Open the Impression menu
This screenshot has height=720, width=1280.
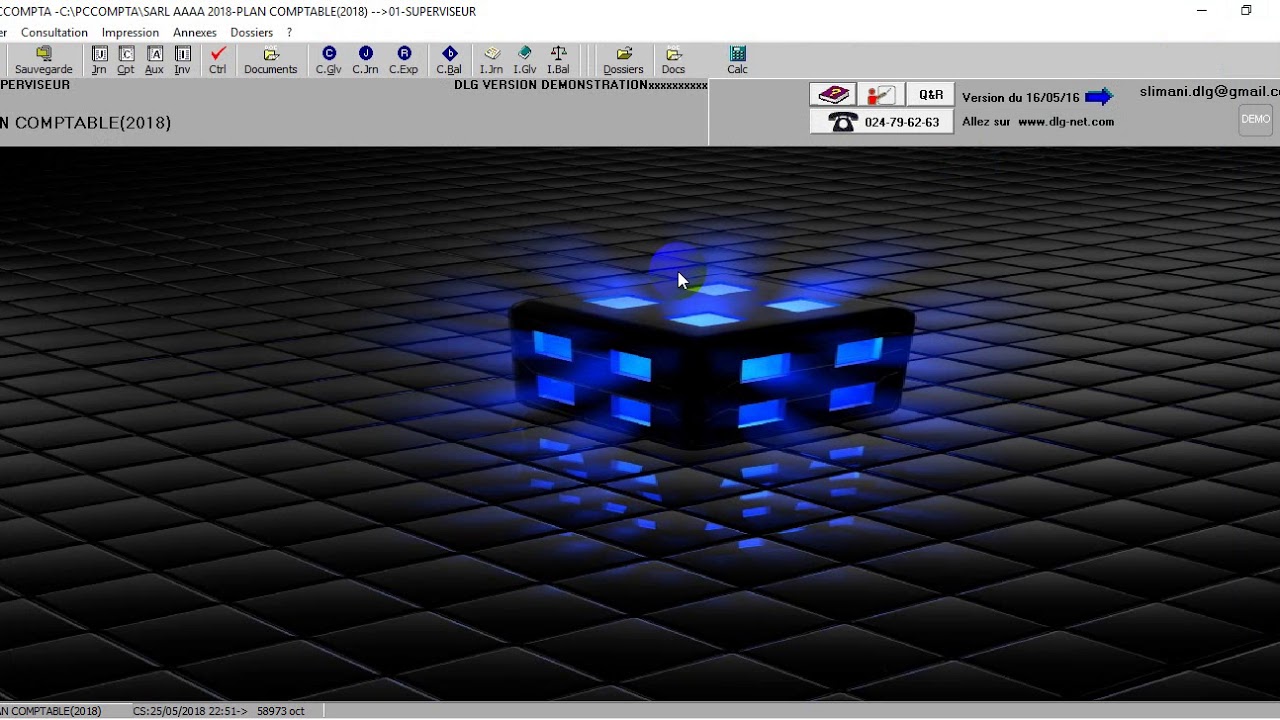click(x=130, y=32)
